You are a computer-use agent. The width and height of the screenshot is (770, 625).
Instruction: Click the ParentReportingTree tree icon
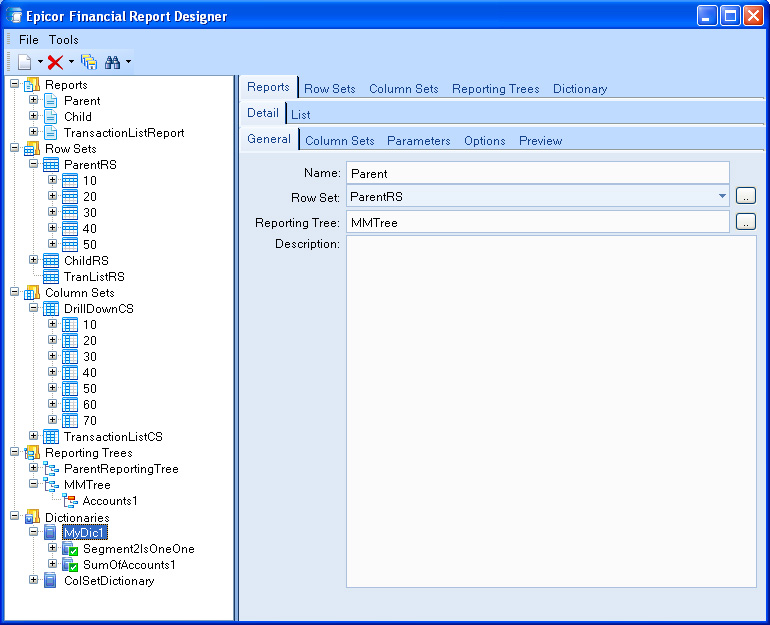click(x=51, y=469)
